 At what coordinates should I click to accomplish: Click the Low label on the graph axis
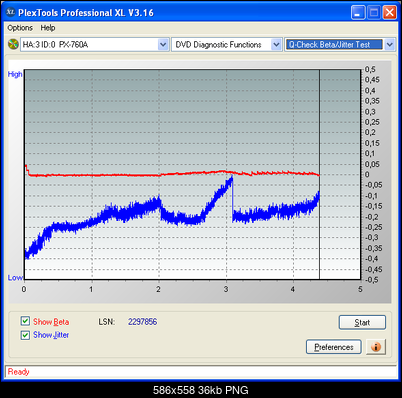click(15, 278)
